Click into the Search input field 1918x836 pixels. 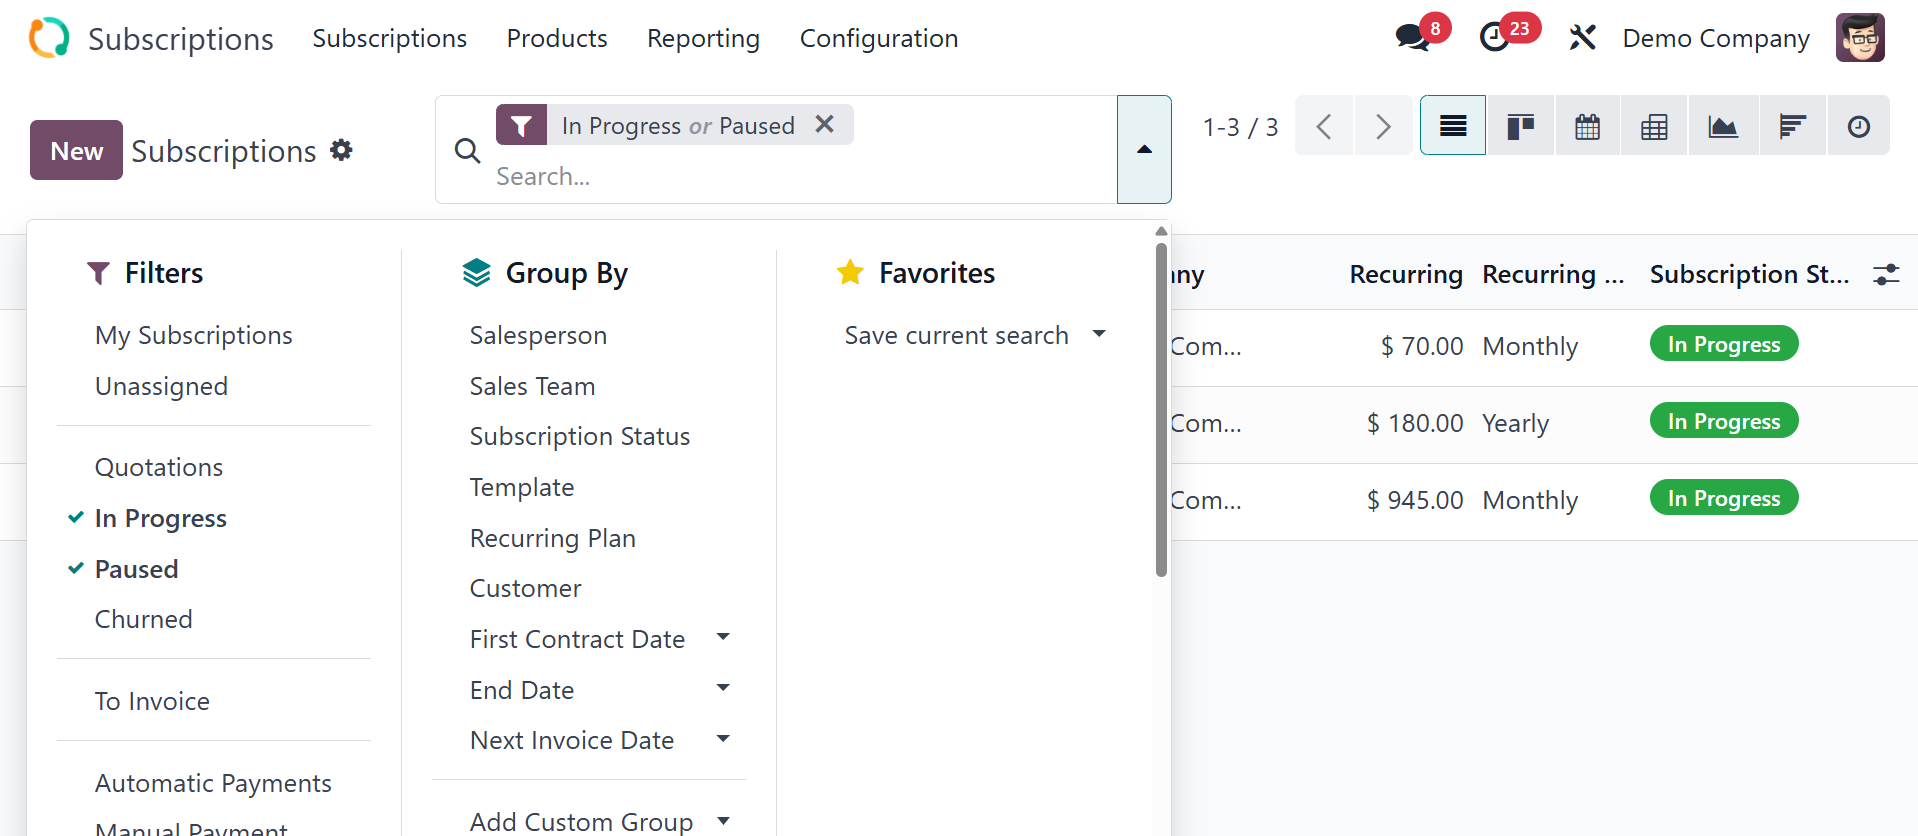point(780,176)
